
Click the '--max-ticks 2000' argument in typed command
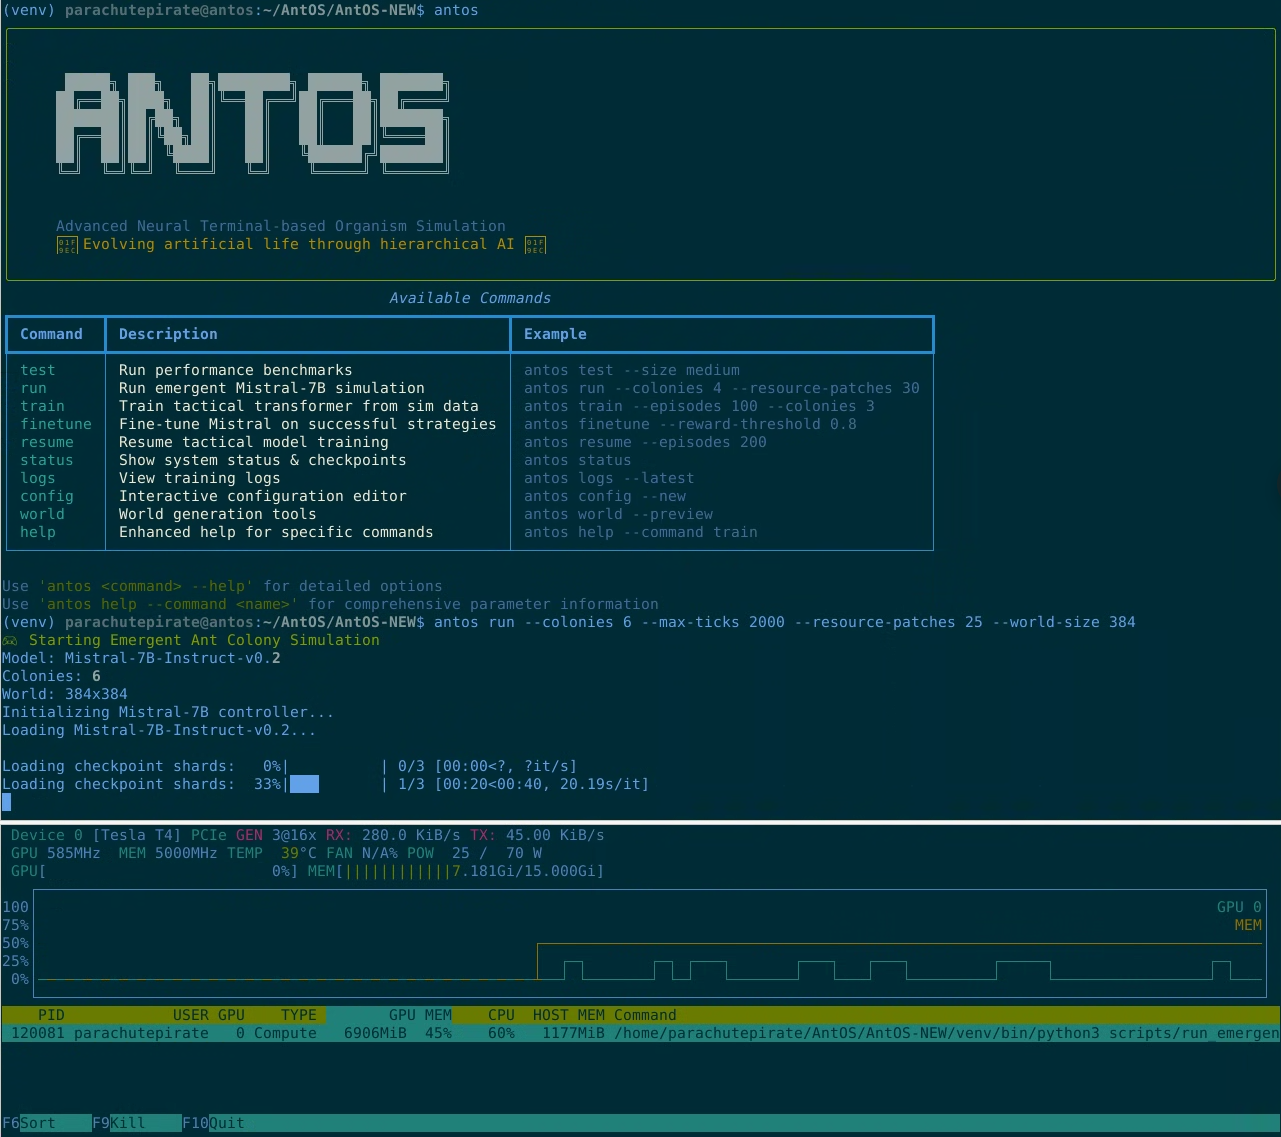(713, 622)
